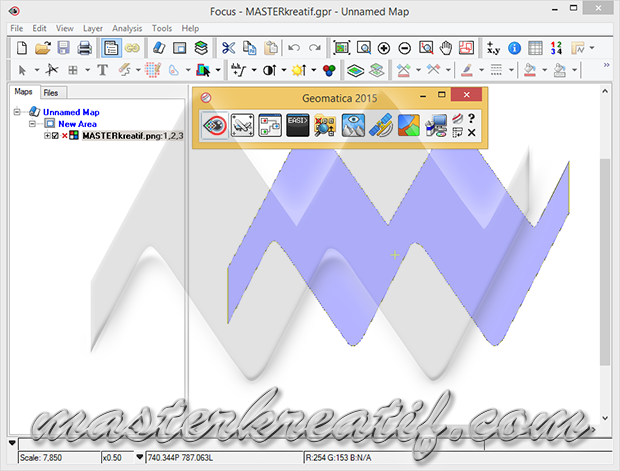The image size is (620, 471).
Task: Zoom out with the minus magnifier icon
Action: pos(405,48)
